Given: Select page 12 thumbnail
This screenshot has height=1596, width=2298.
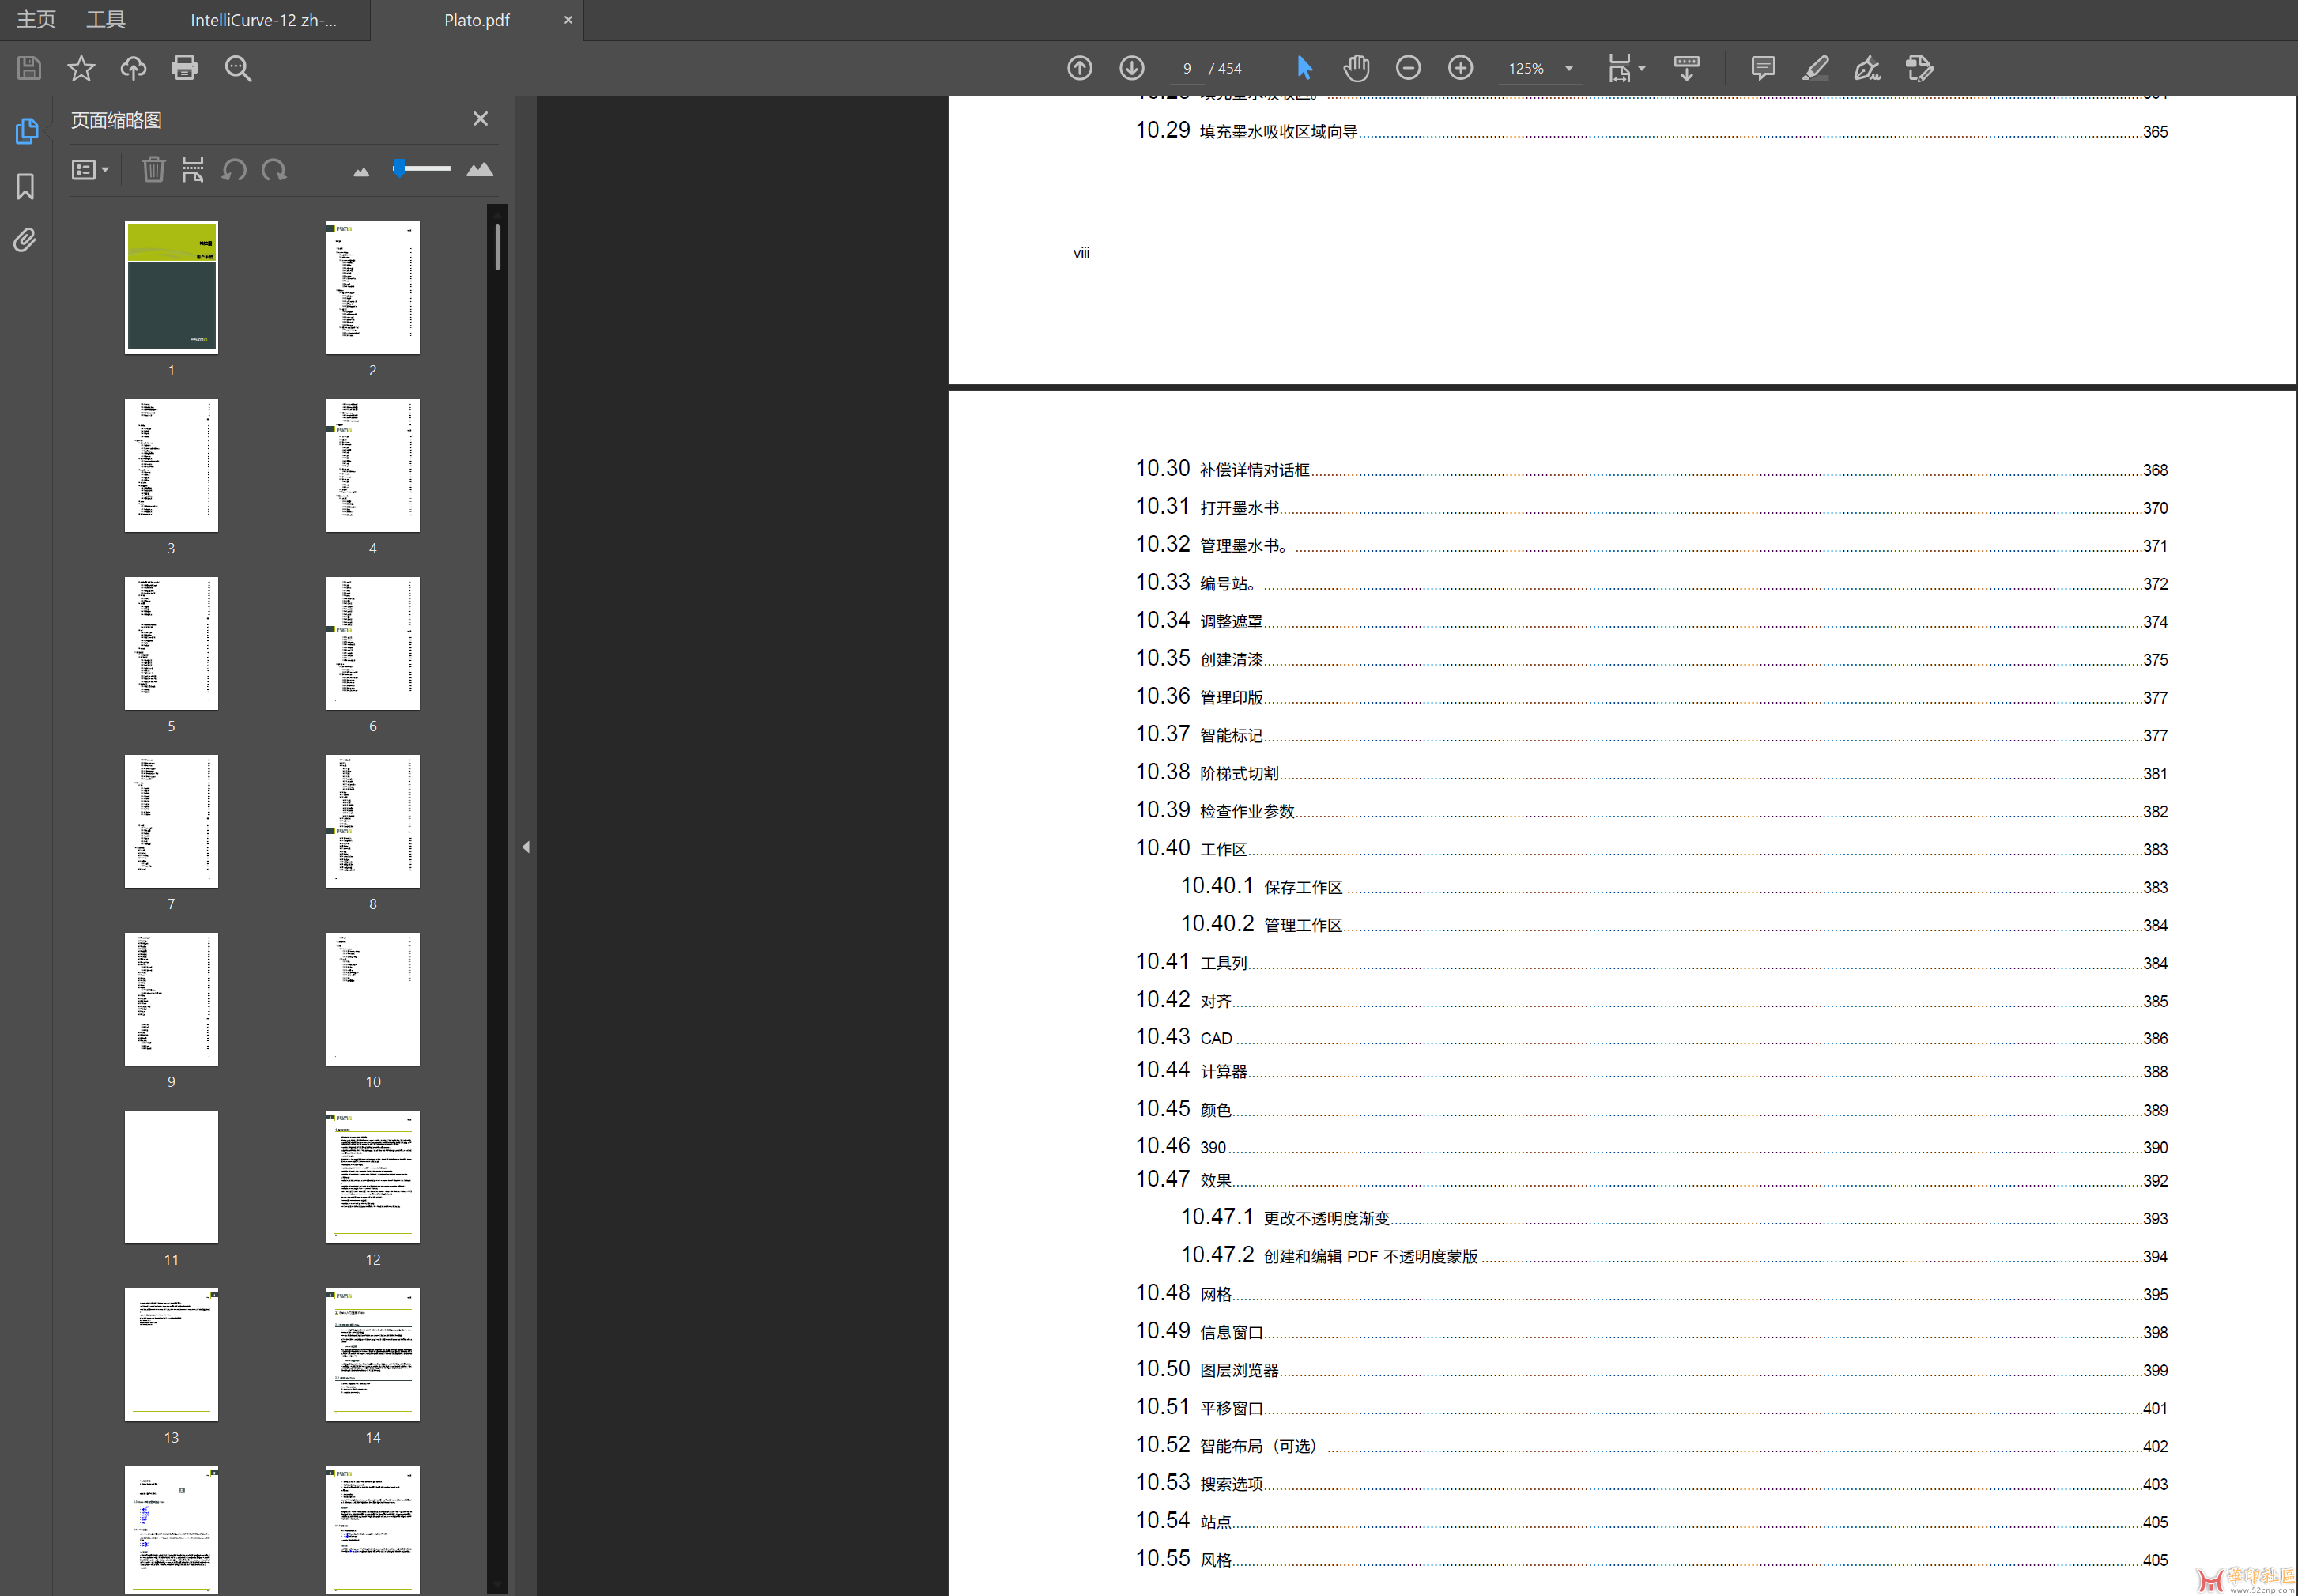Looking at the screenshot, I should tap(373, 1177).
